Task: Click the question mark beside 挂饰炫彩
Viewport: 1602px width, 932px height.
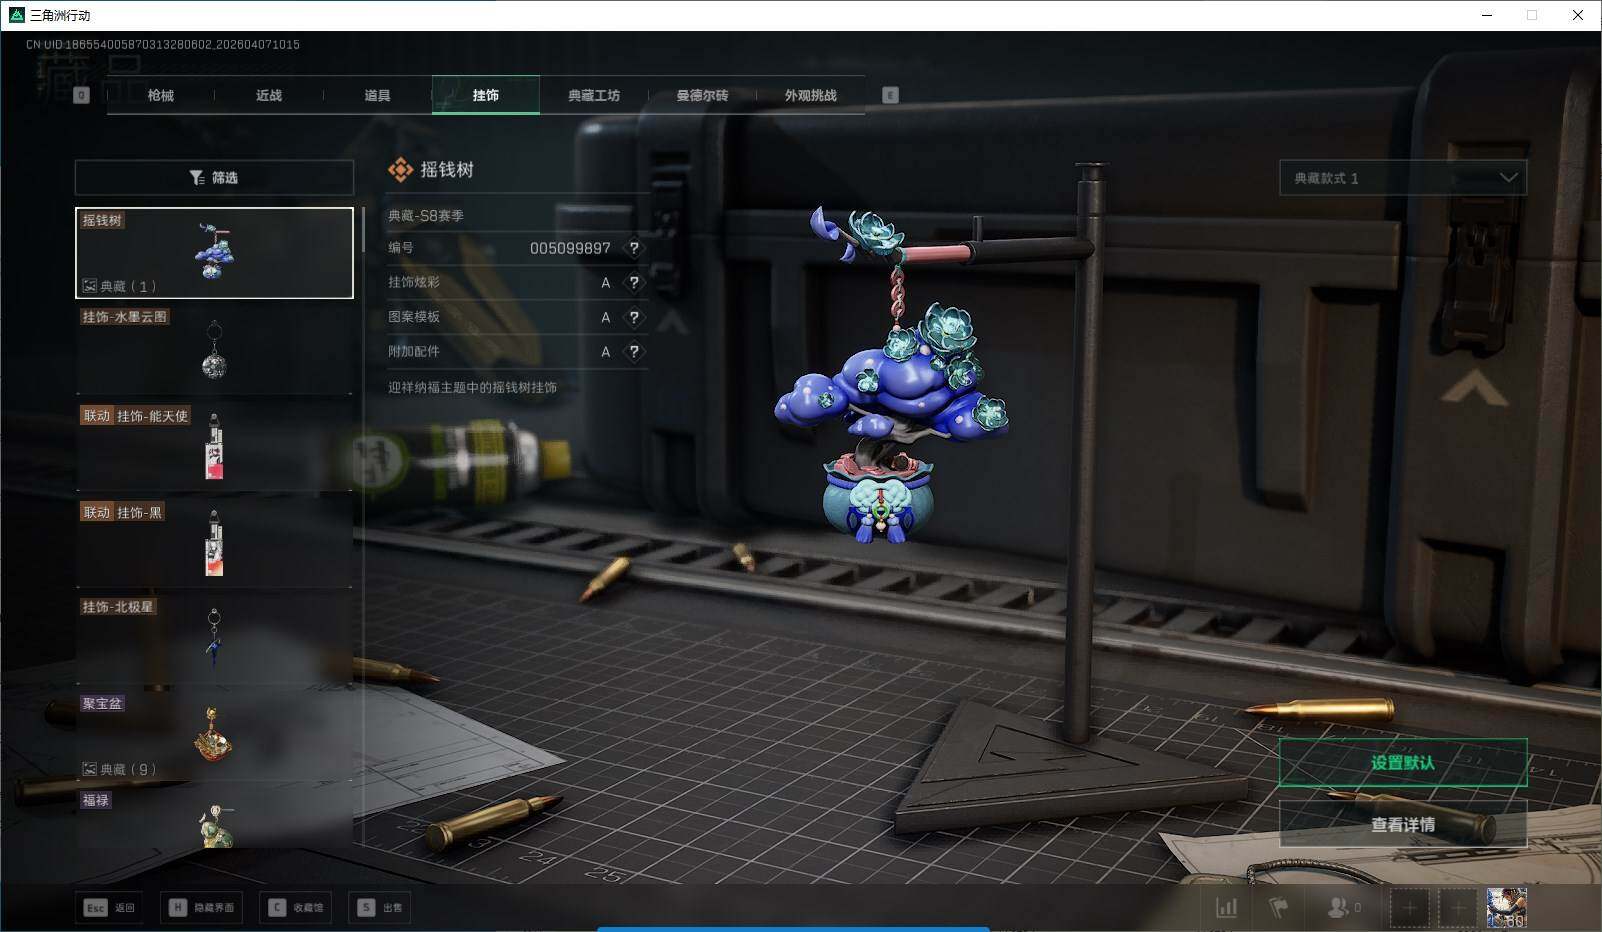Action: coord(634,283)
